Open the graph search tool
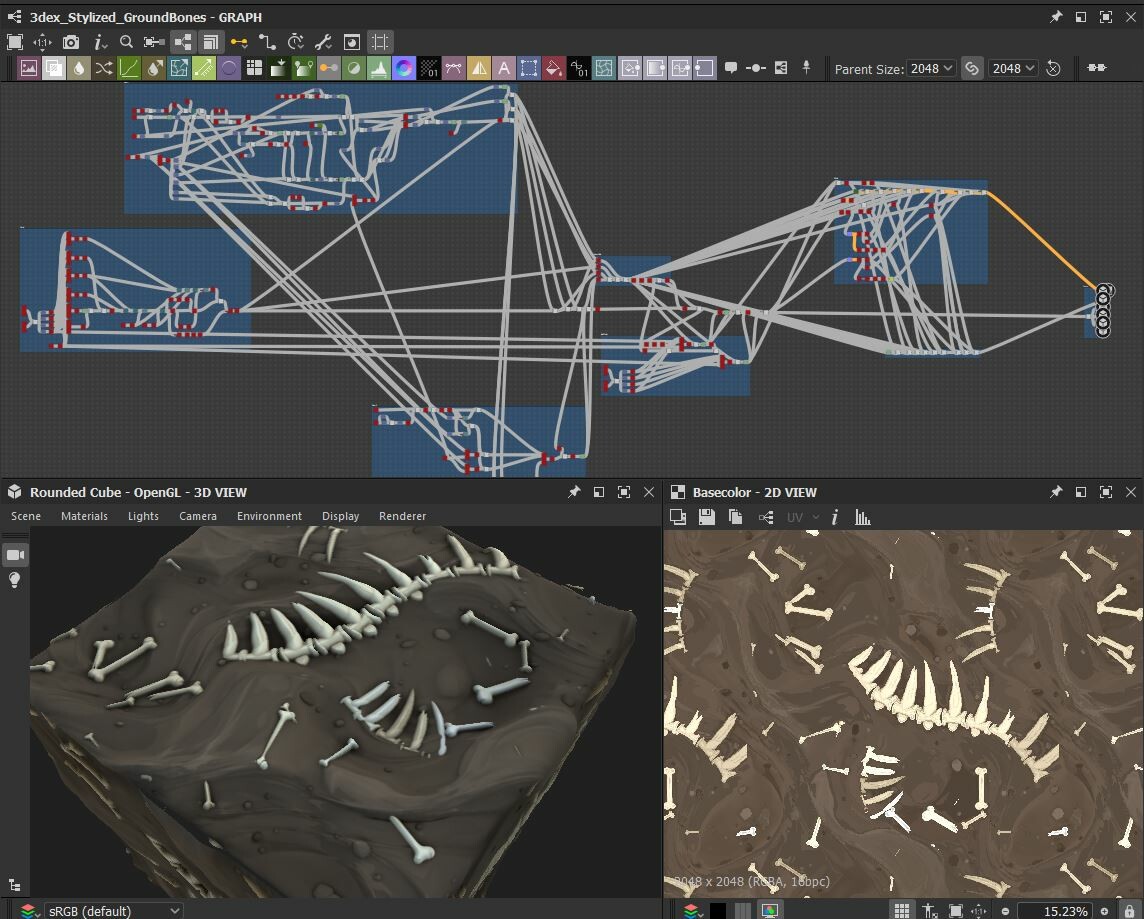The height and width of the screenshot is (919, 1144). [x=127, y=43]
